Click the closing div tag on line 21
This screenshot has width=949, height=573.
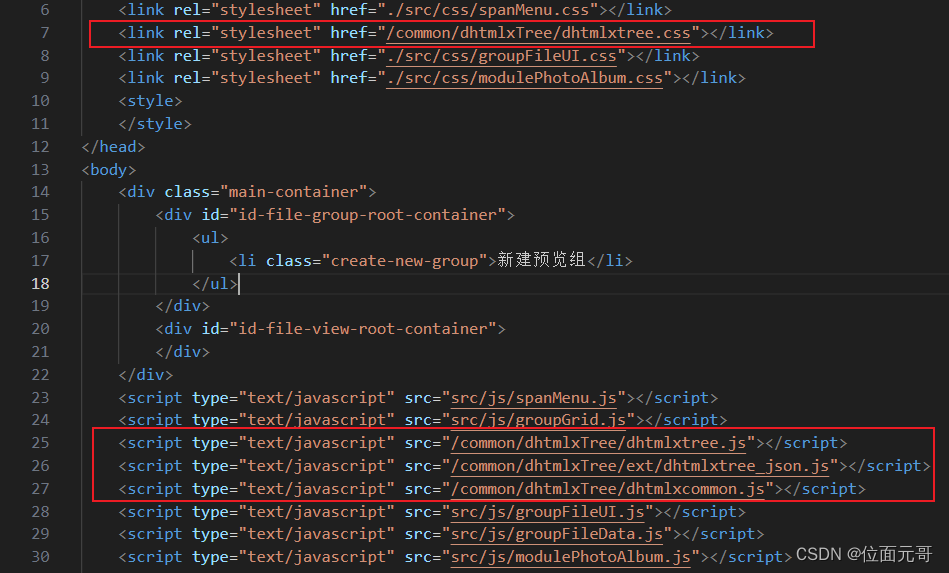point(182,352)
